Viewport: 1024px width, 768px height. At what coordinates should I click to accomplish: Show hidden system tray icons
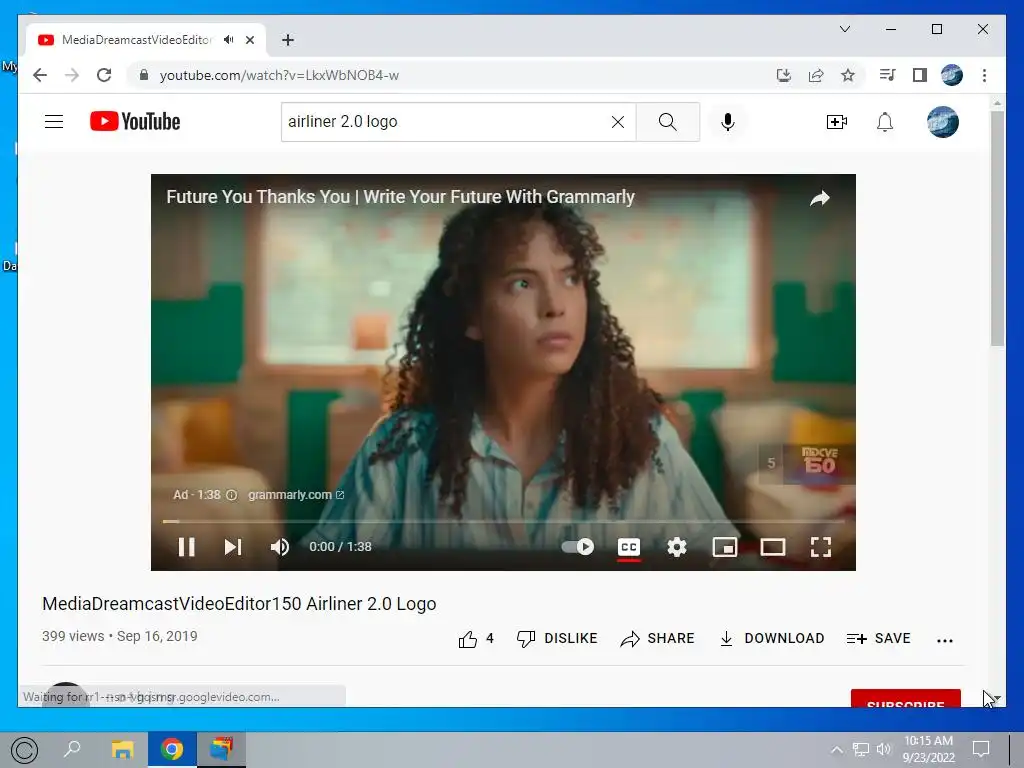tap(837, 750)
